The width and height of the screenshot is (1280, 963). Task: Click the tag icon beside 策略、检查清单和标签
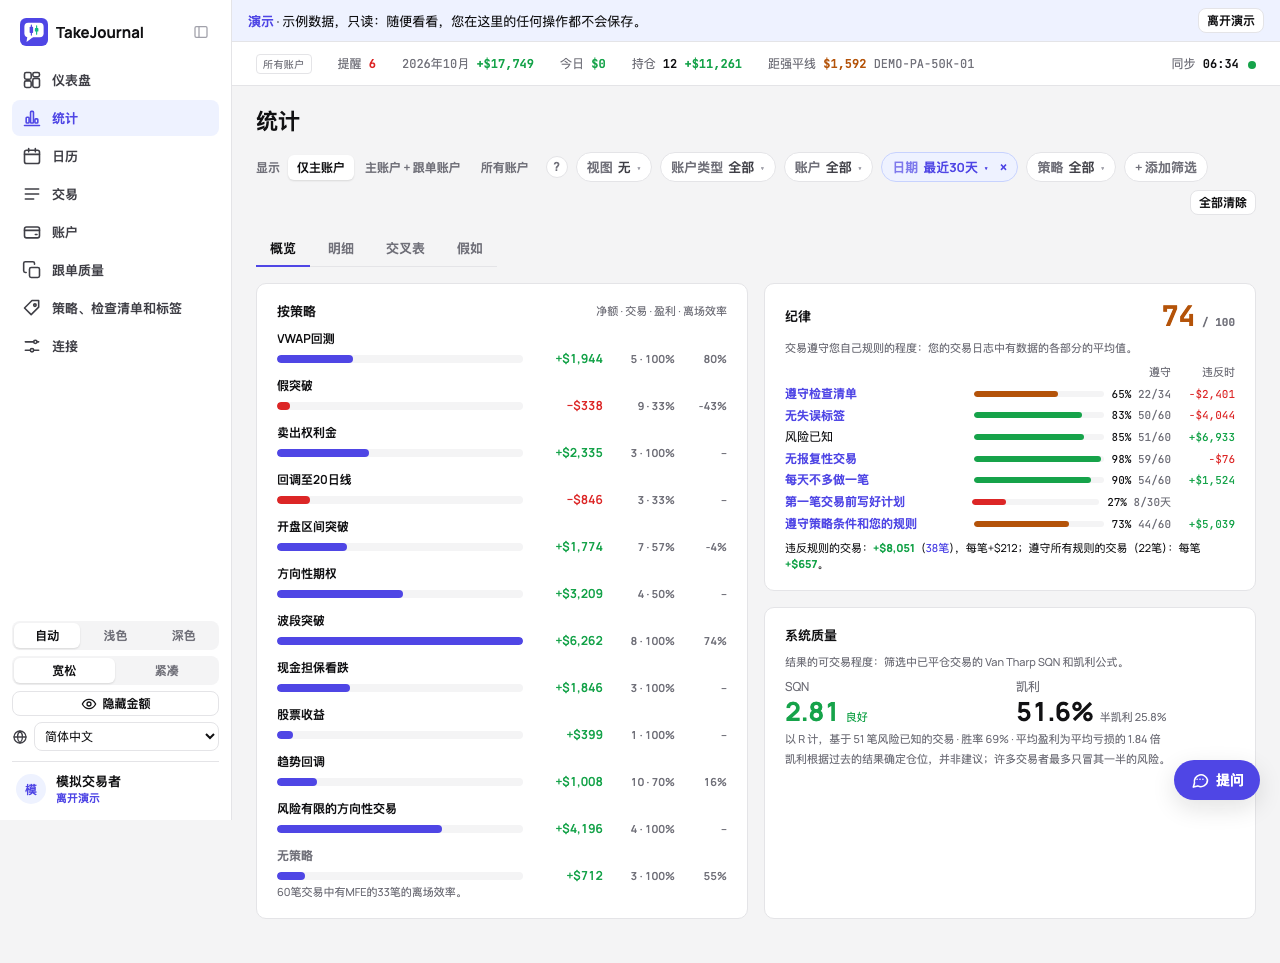pos(32,308)
